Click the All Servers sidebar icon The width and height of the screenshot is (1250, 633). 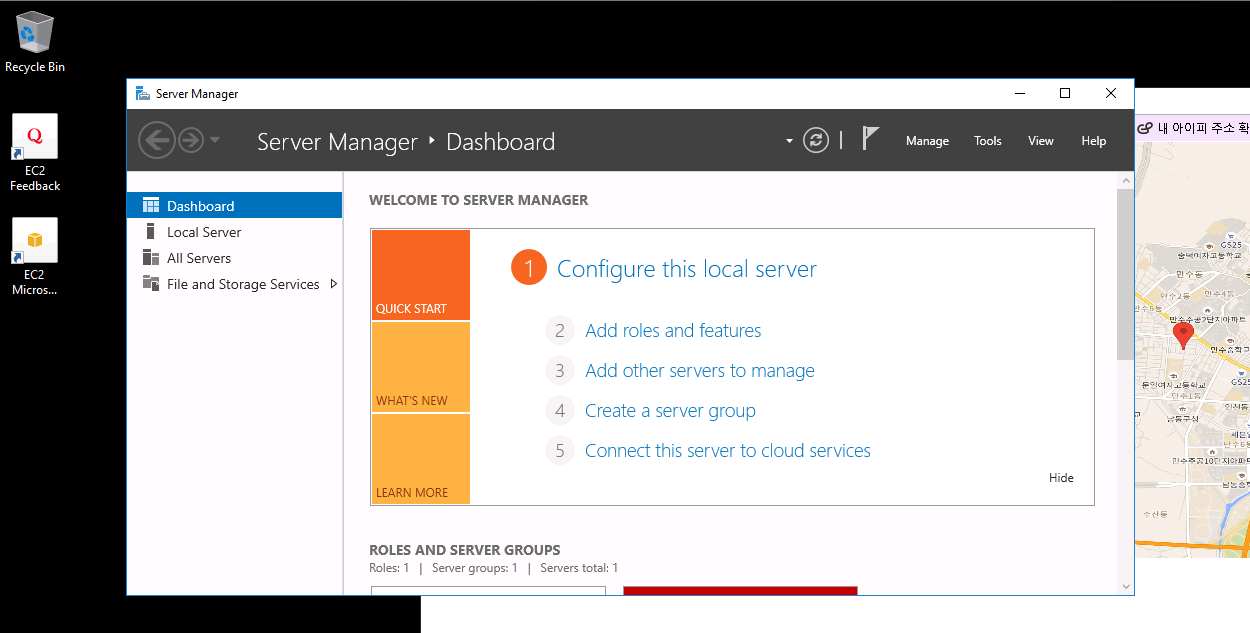[x=151, y=258]
